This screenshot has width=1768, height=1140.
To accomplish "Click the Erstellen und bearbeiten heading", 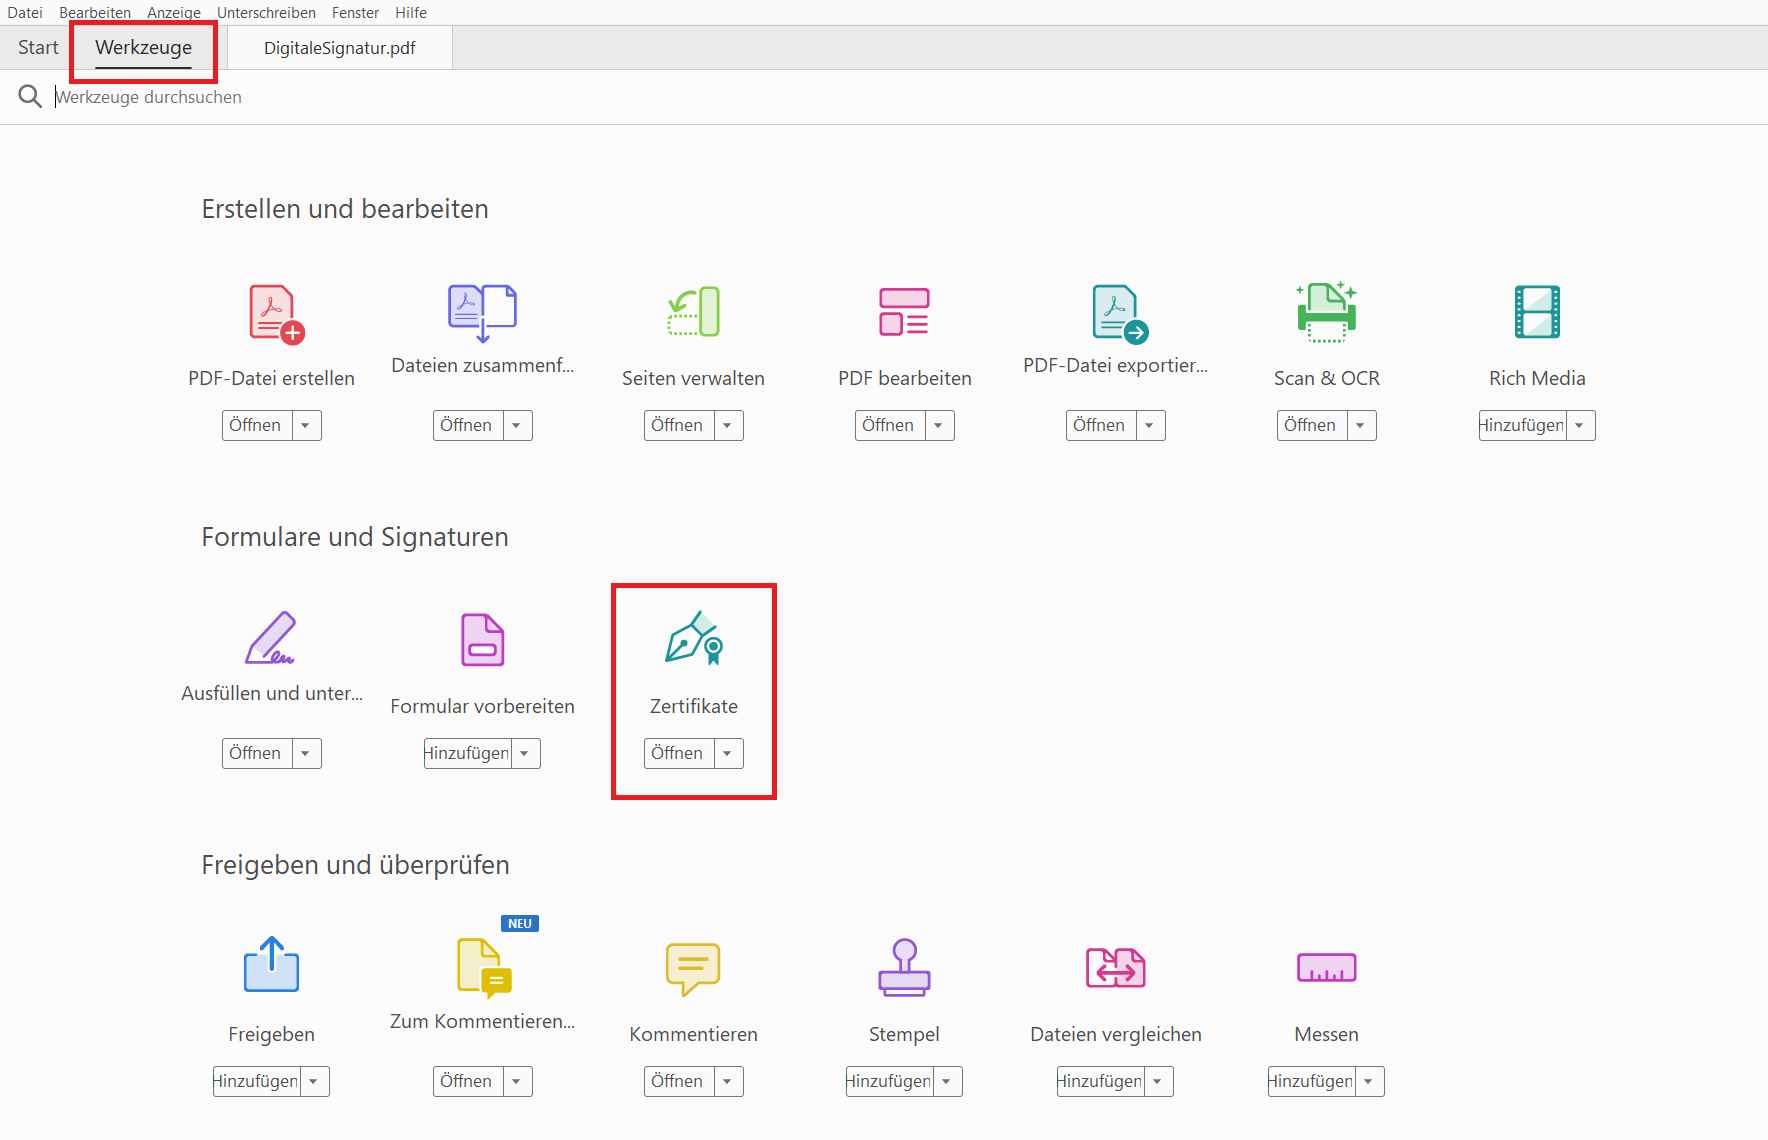I will tap(345, 209).
